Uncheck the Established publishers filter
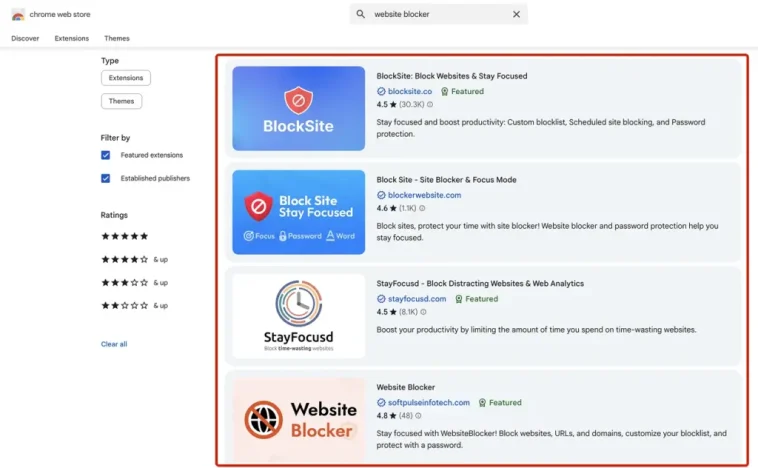This screenshot has height=468, width=758. (105, 178)
